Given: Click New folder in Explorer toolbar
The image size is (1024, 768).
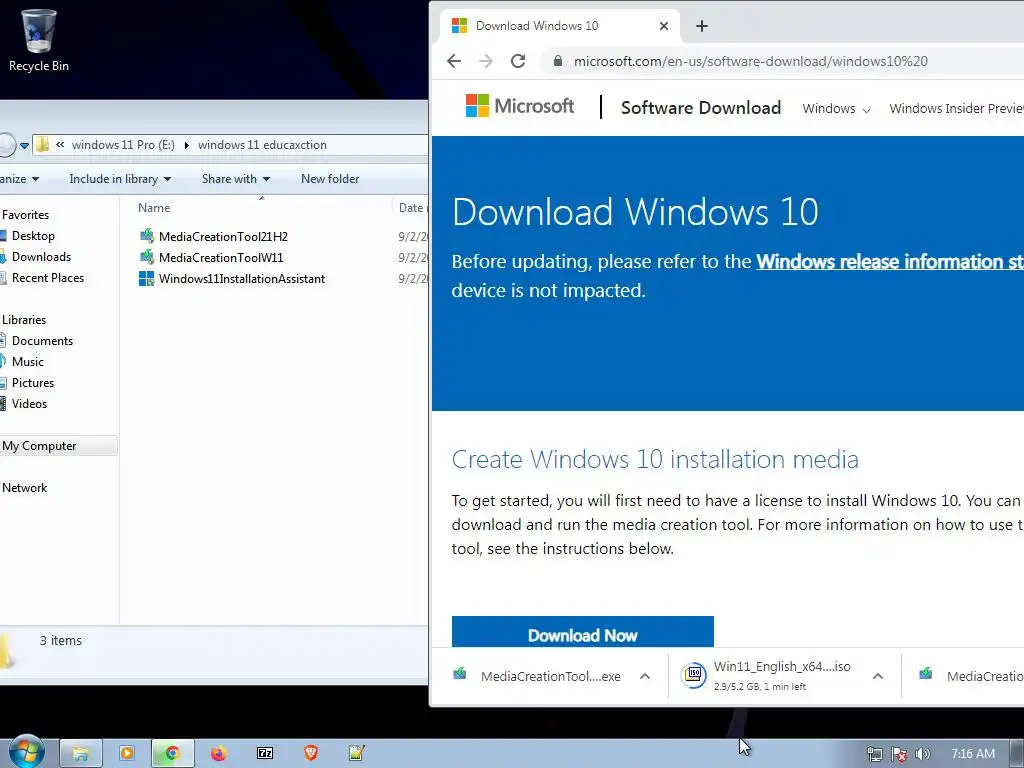Looking at the screenshot, I should (330, 179).
